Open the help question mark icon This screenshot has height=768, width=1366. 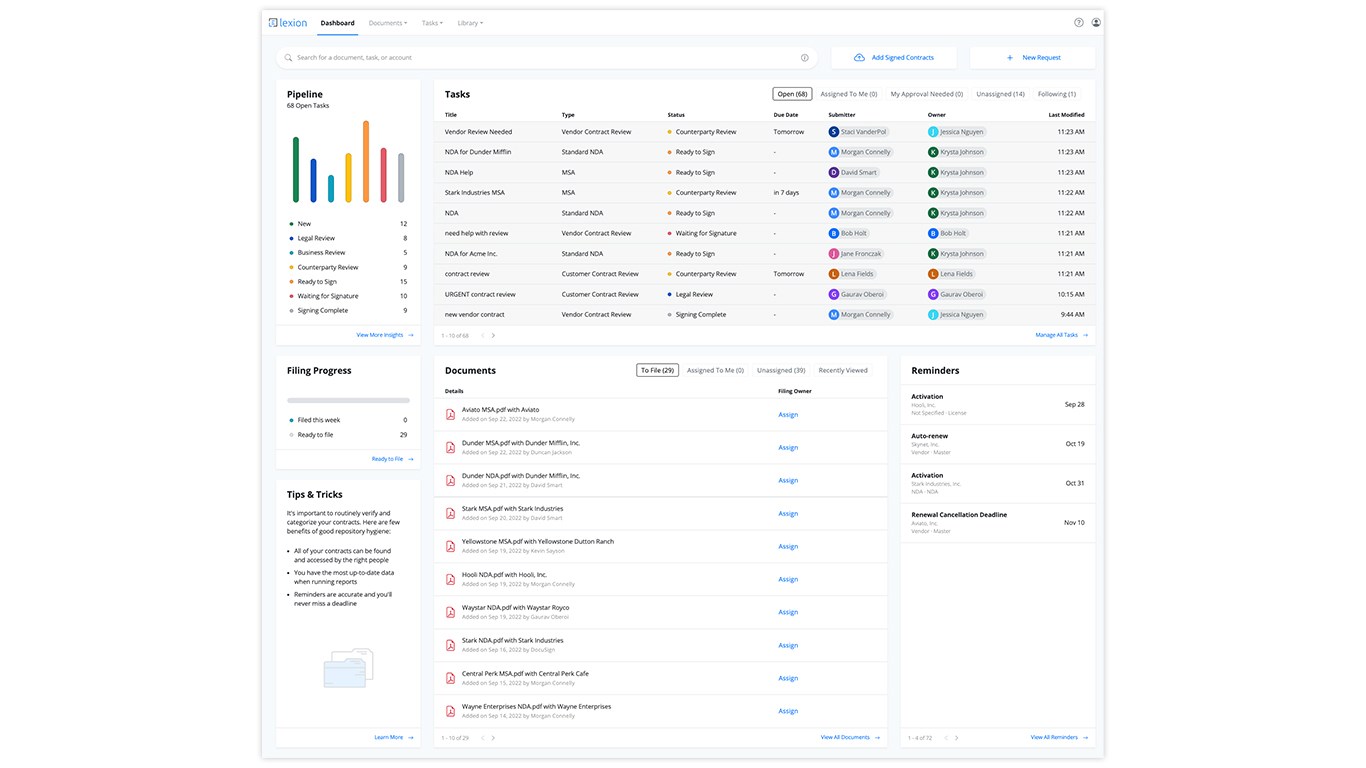click(1079, 22)
